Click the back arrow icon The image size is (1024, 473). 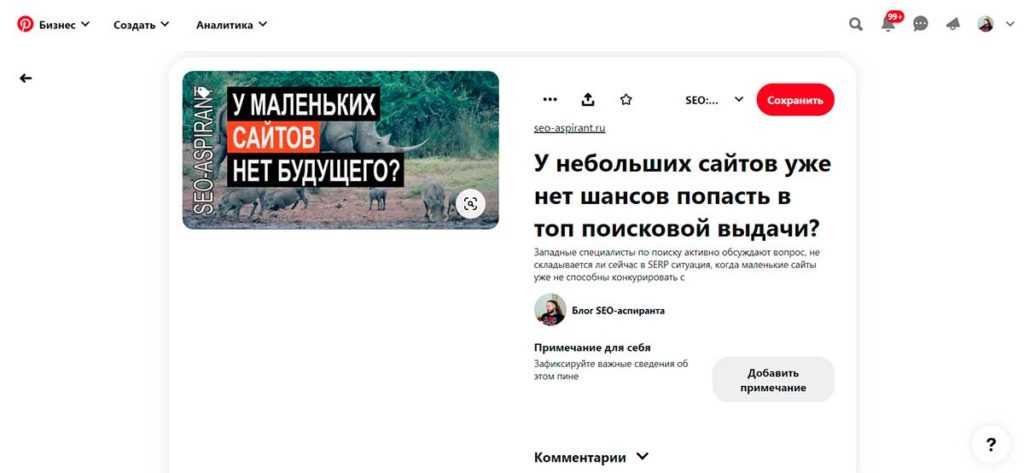pyautogui.click(x=26, y=78)
